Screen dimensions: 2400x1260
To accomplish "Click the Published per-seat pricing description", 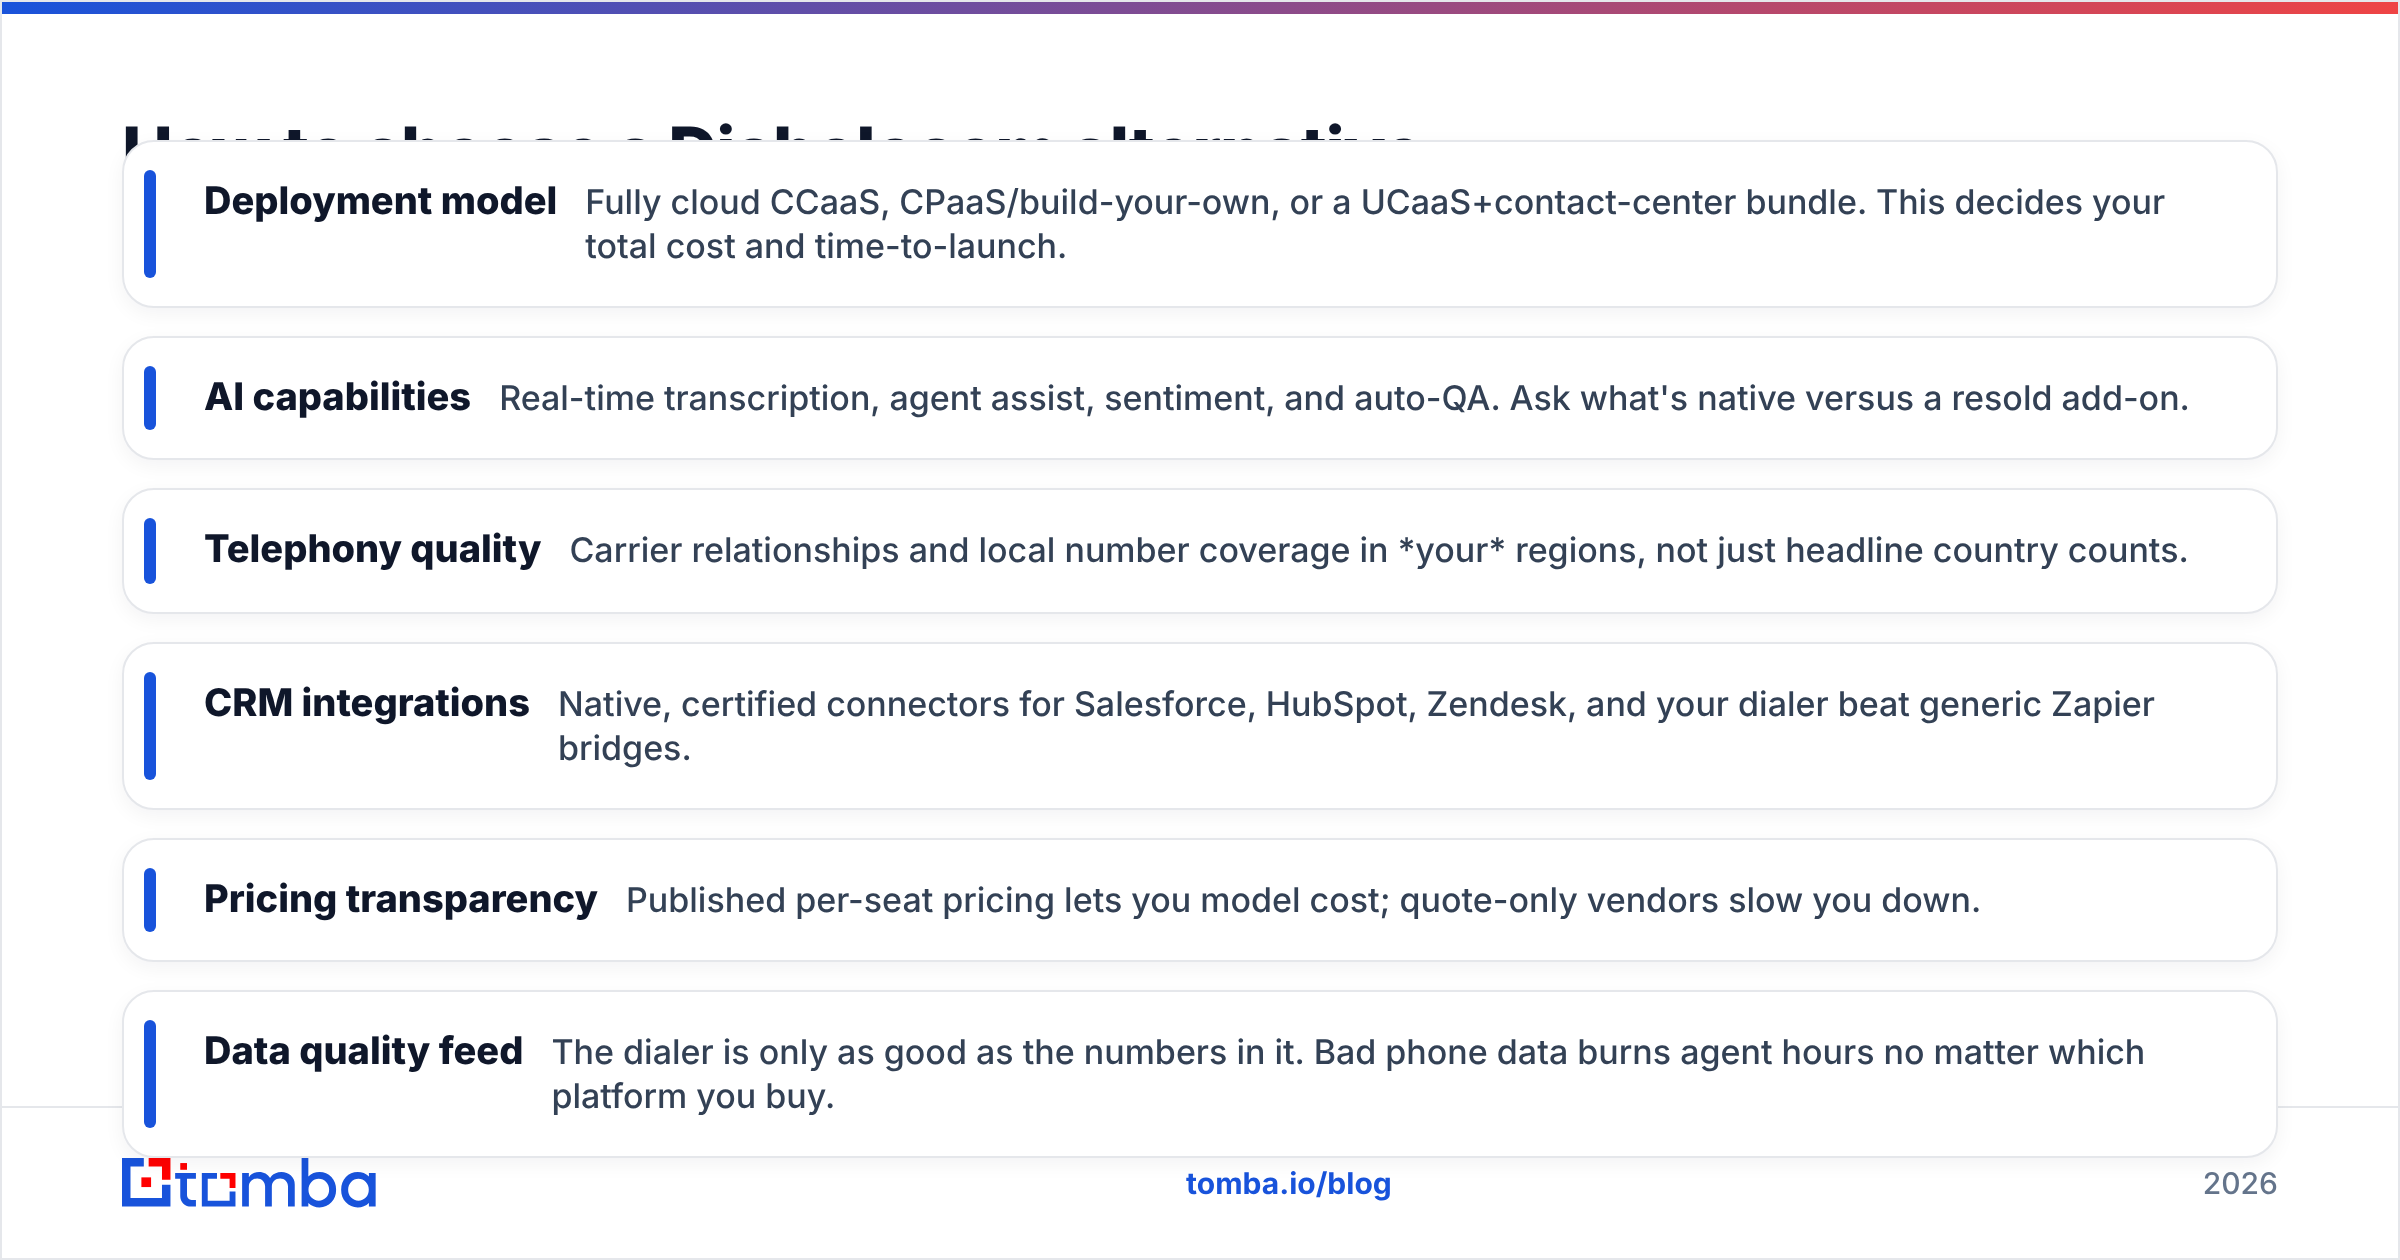I will point(1303,901).
